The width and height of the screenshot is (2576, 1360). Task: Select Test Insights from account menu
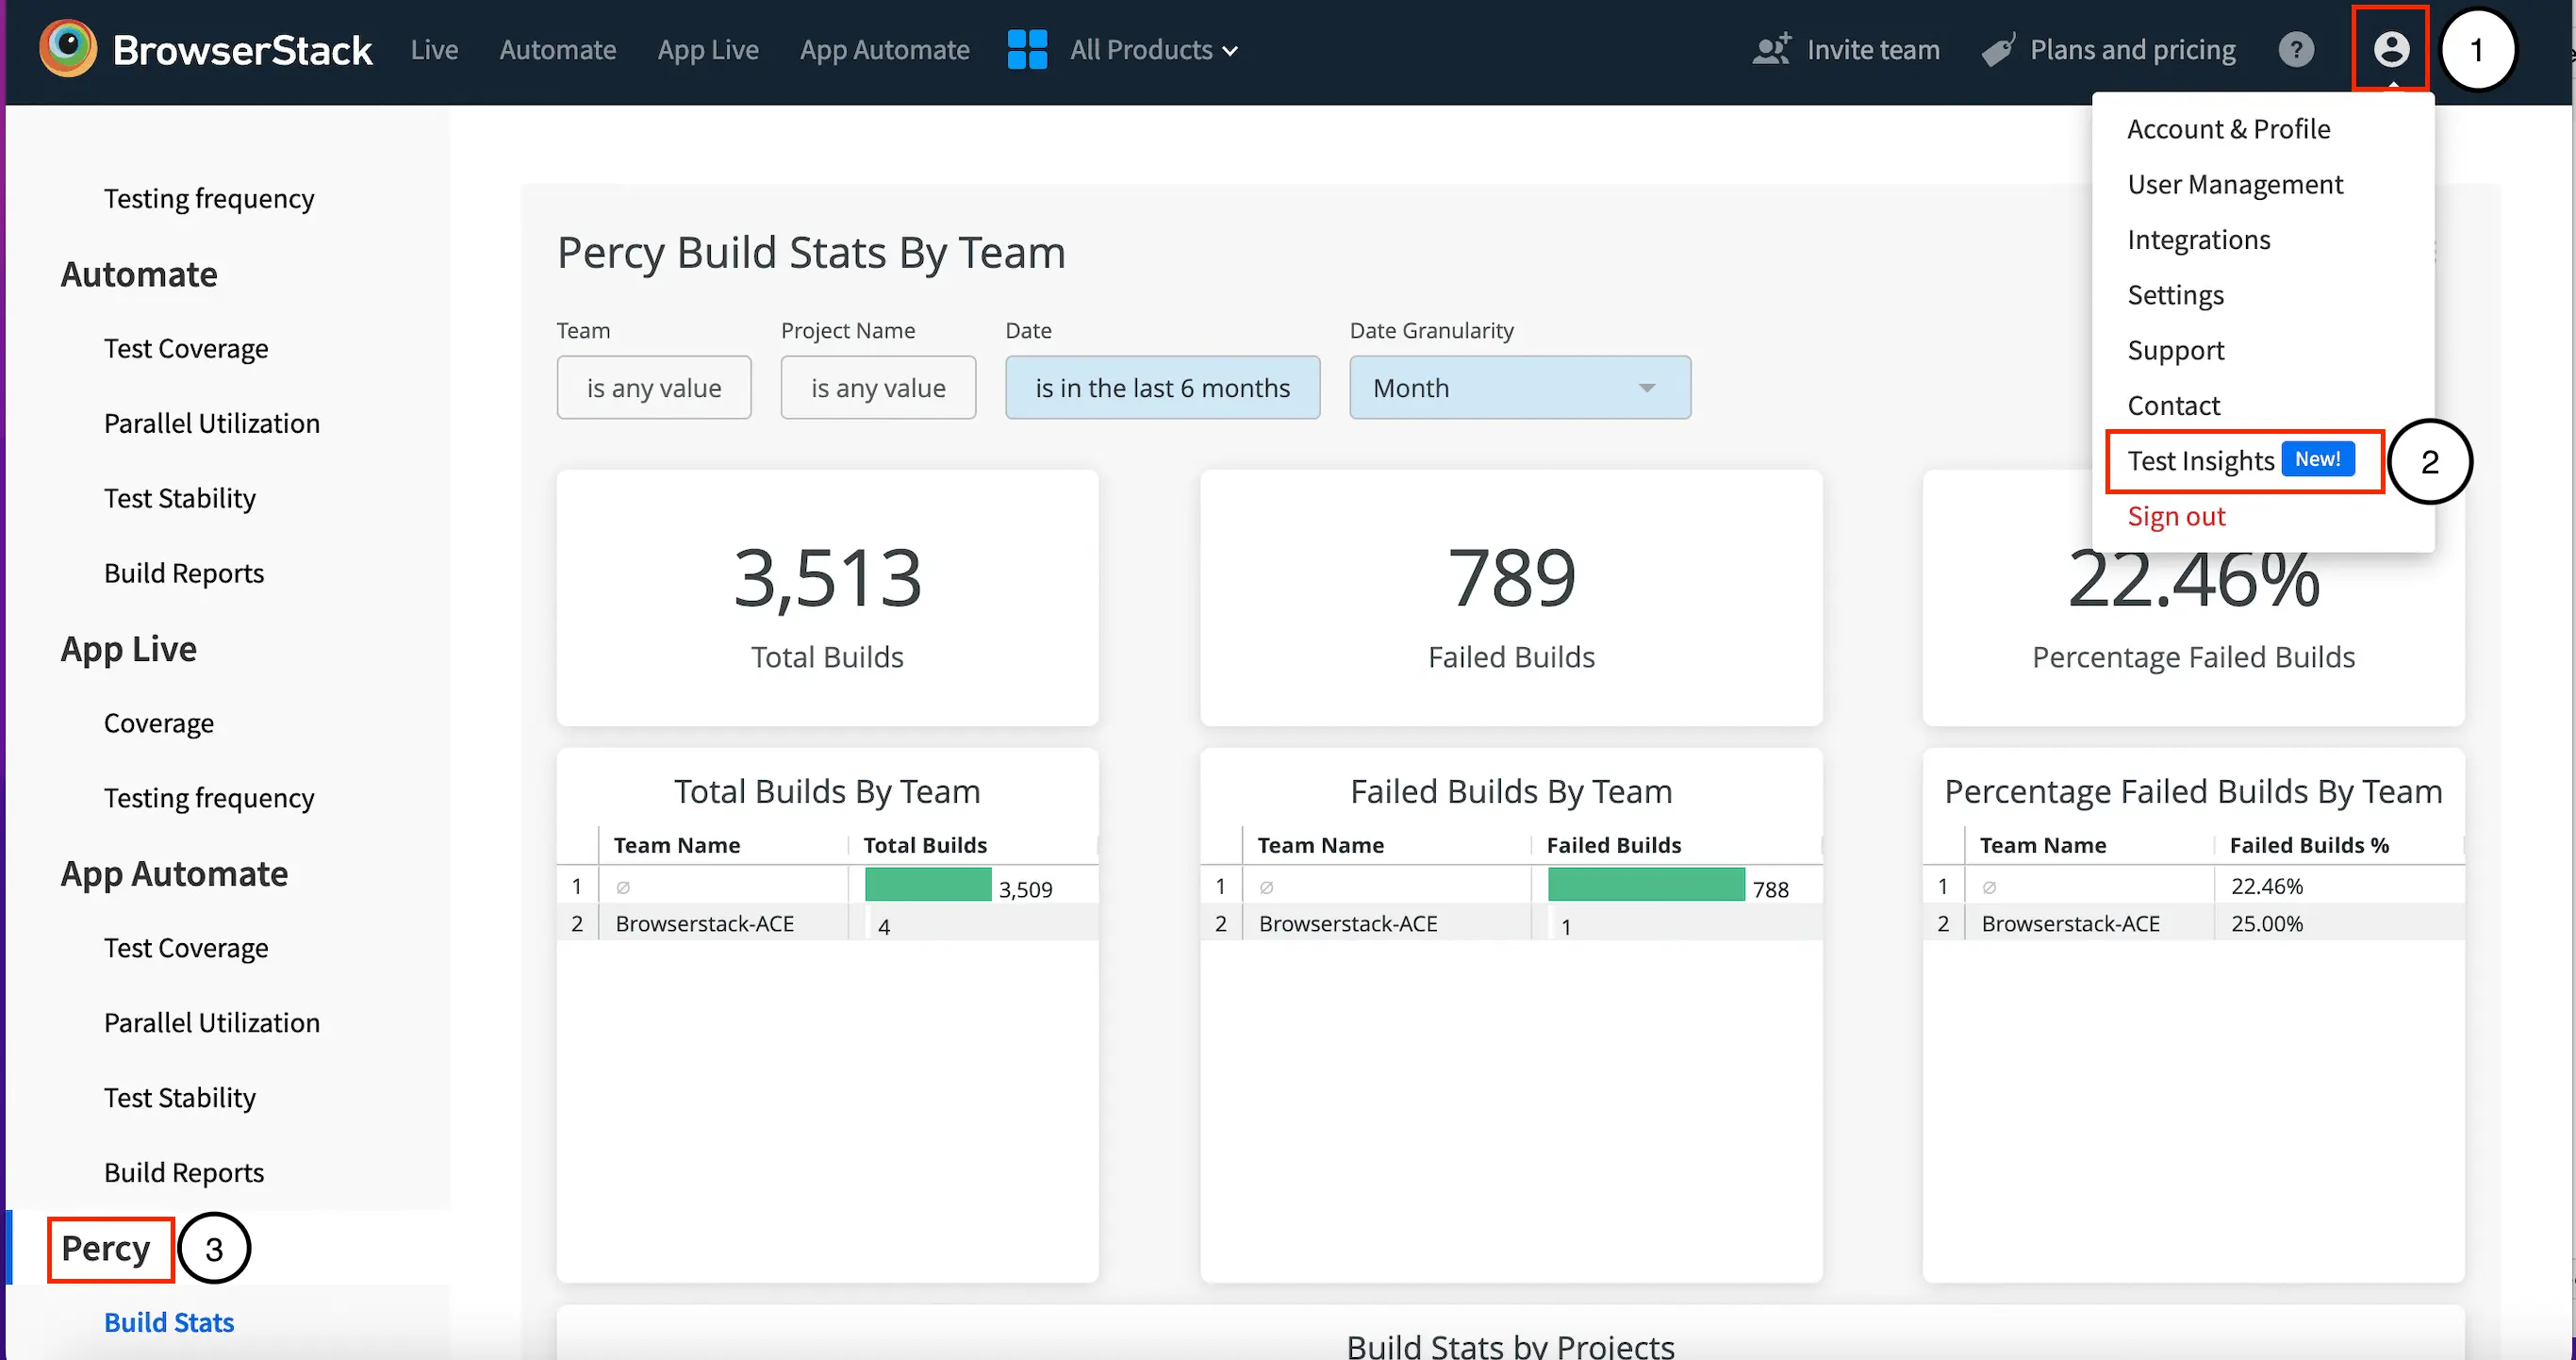tap(2200, 461)
